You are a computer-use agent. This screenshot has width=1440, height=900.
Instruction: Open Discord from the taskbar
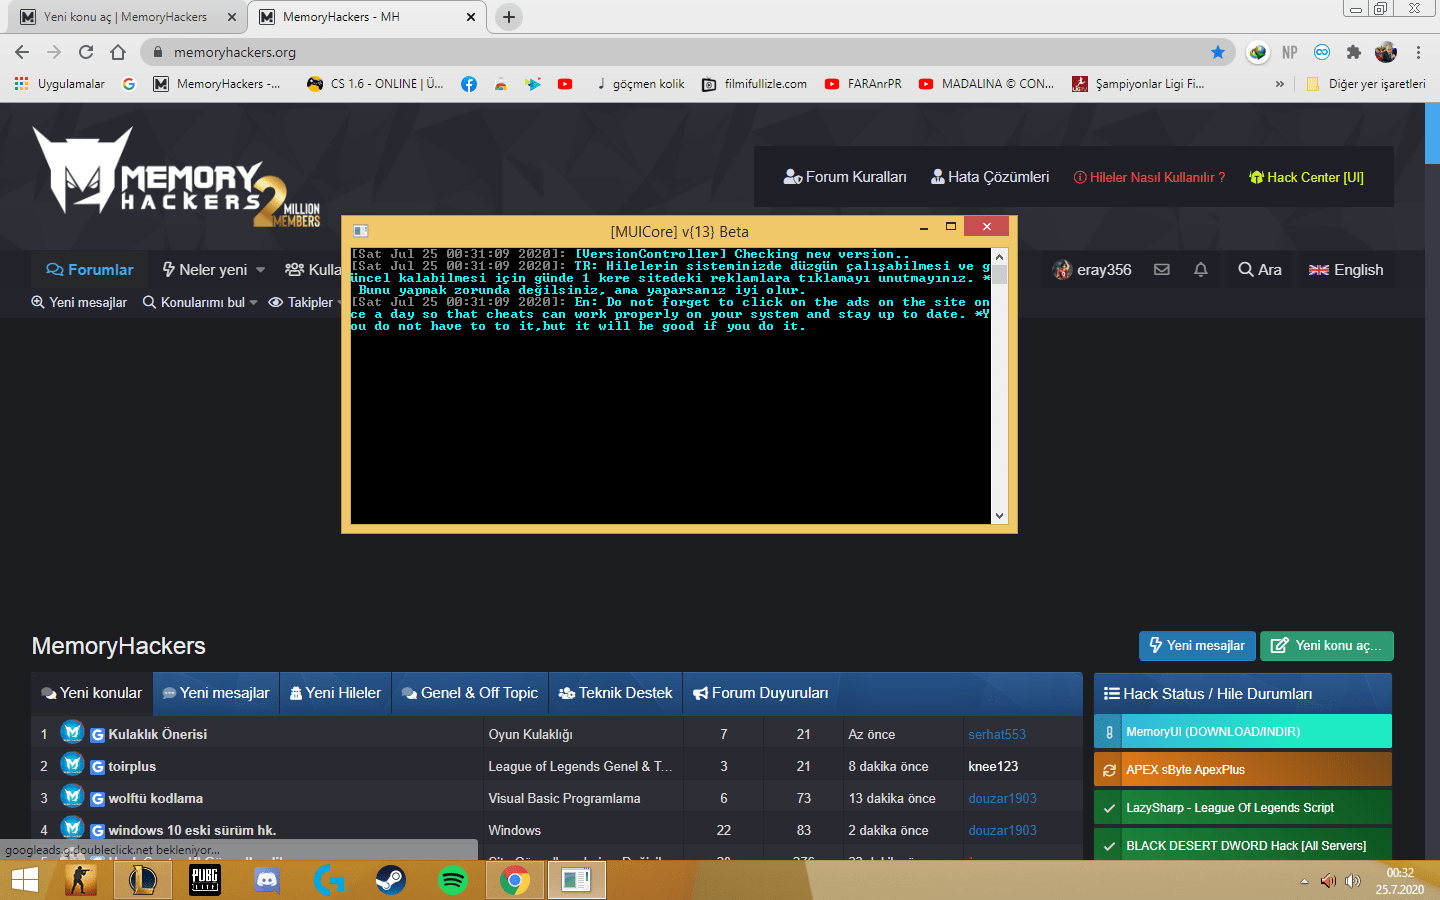[x=267, y=880]
